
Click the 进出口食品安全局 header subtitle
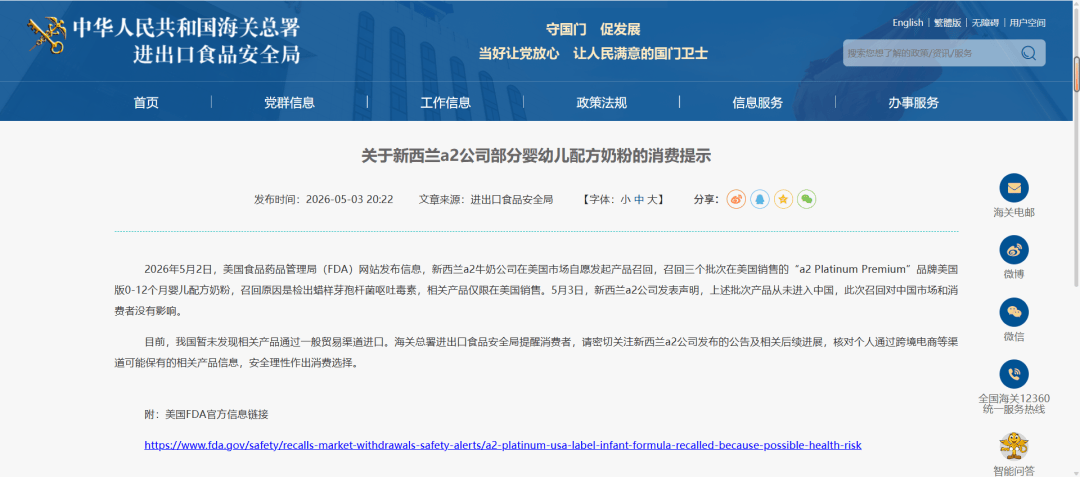216,54
